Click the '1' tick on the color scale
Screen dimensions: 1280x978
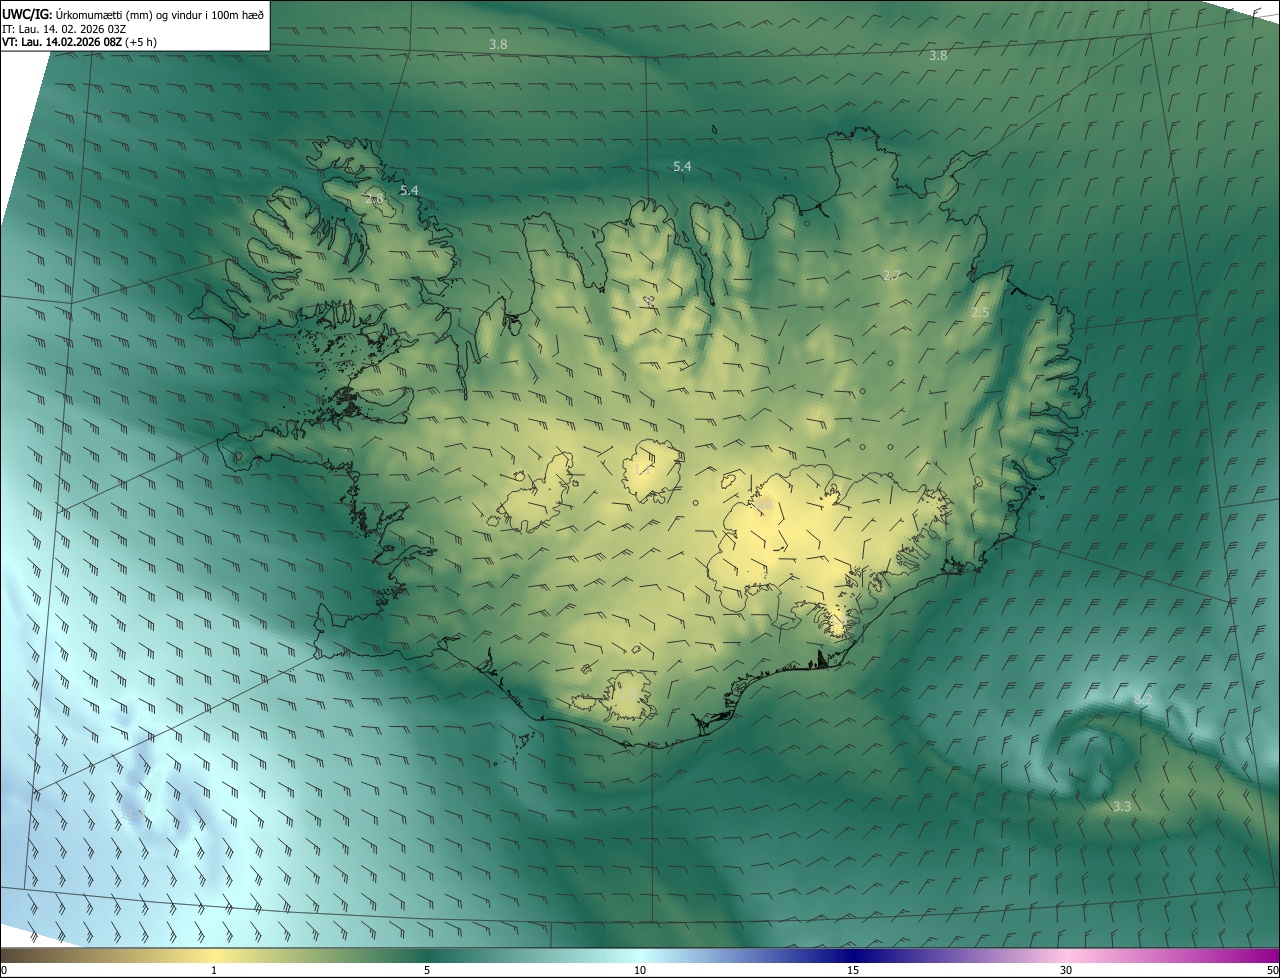click(x=214, y=970)
